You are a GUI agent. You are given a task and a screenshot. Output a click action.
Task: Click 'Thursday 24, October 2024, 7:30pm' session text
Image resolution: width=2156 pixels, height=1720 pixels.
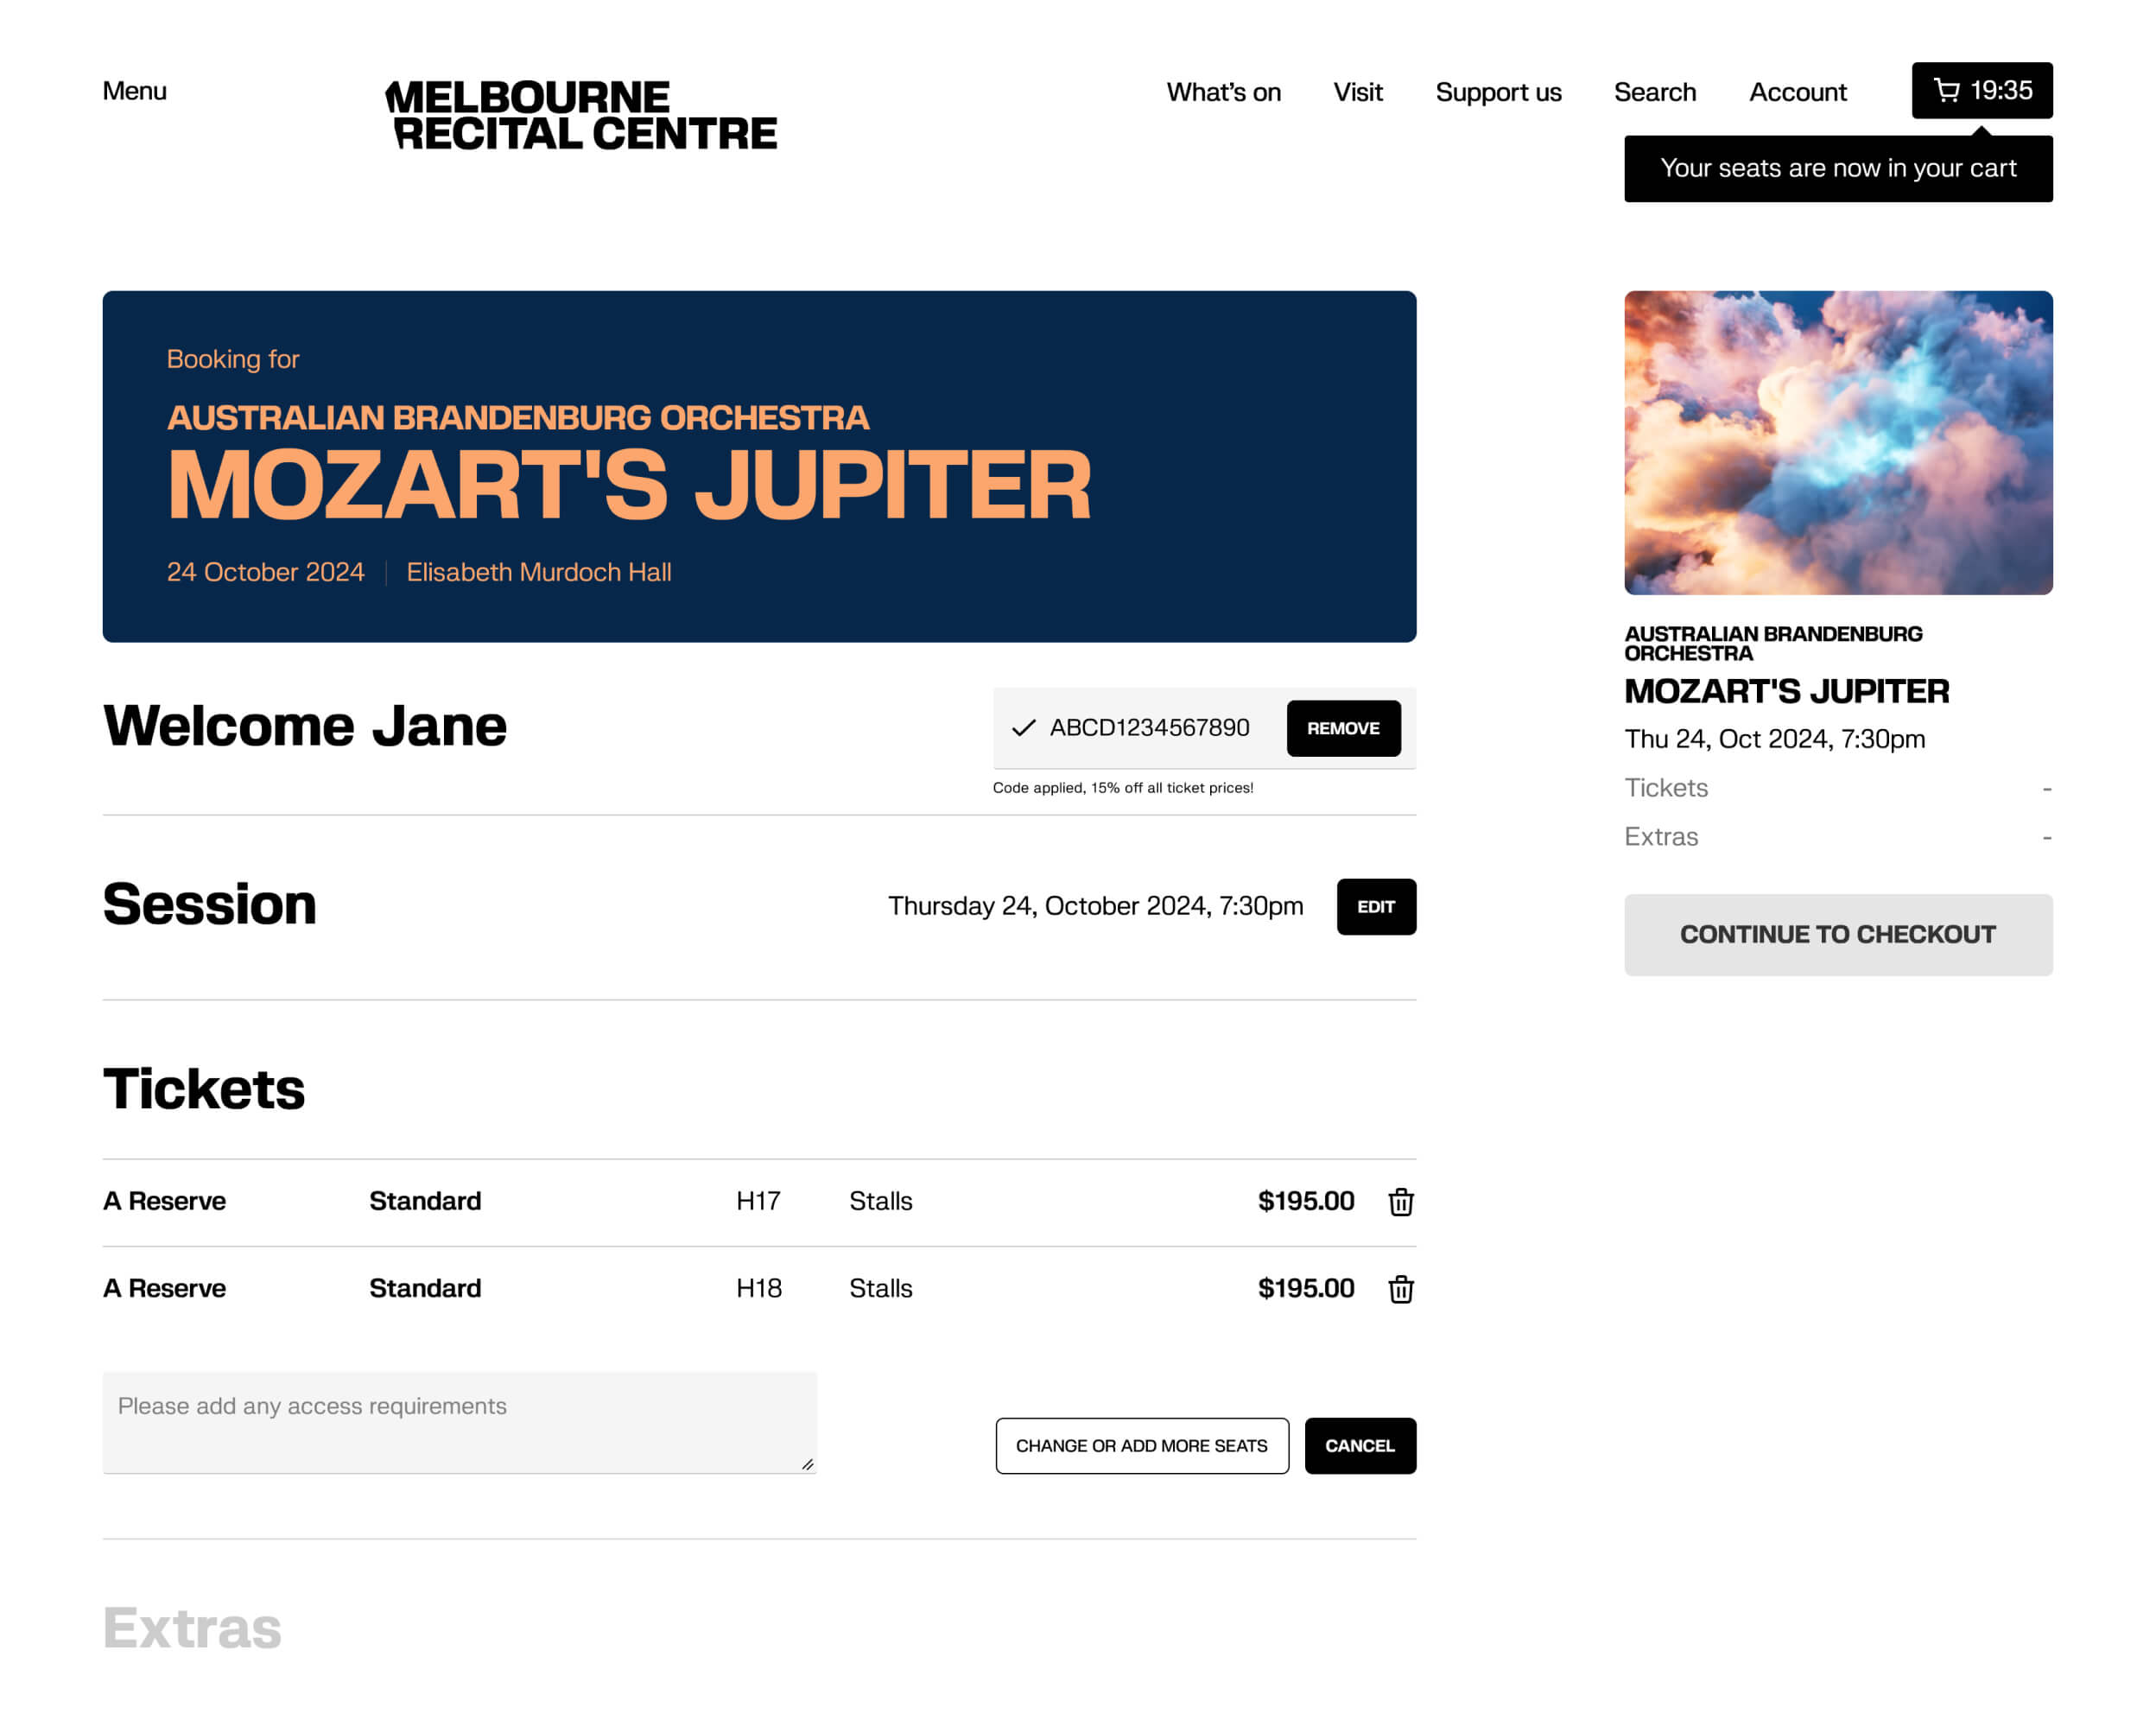pos(1096,906)
